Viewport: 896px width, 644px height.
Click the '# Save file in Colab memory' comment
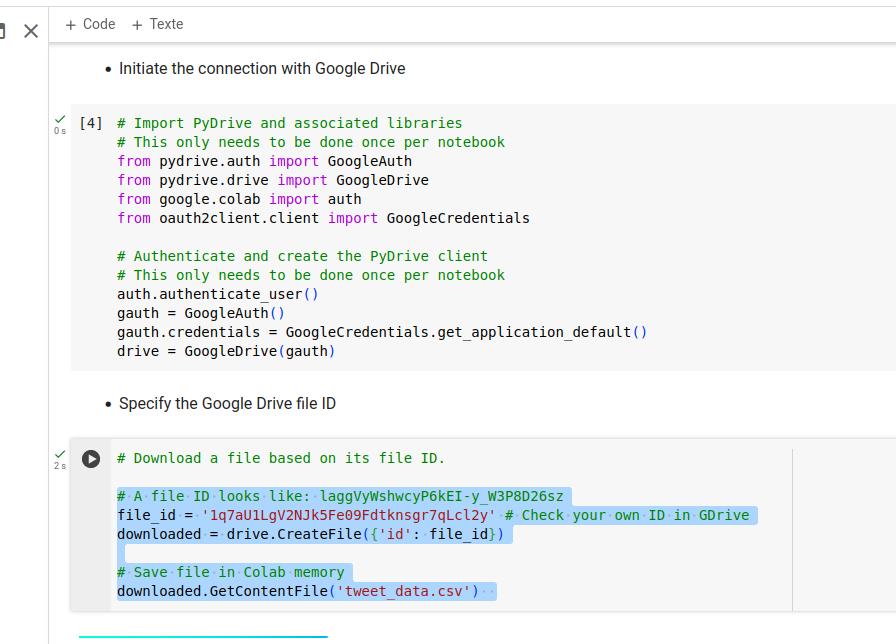click(x=230, y=572)
